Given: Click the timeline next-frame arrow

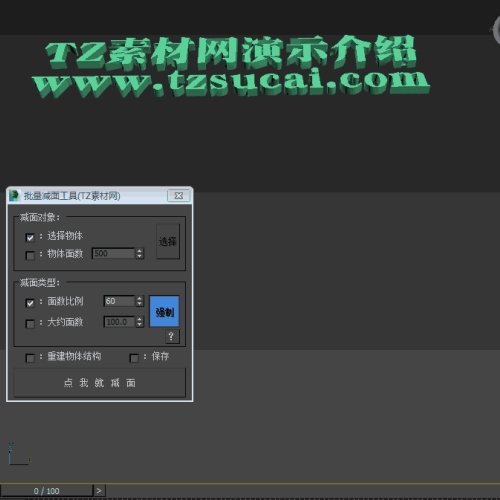Looking at the screenshot, I should click(99, 491).
